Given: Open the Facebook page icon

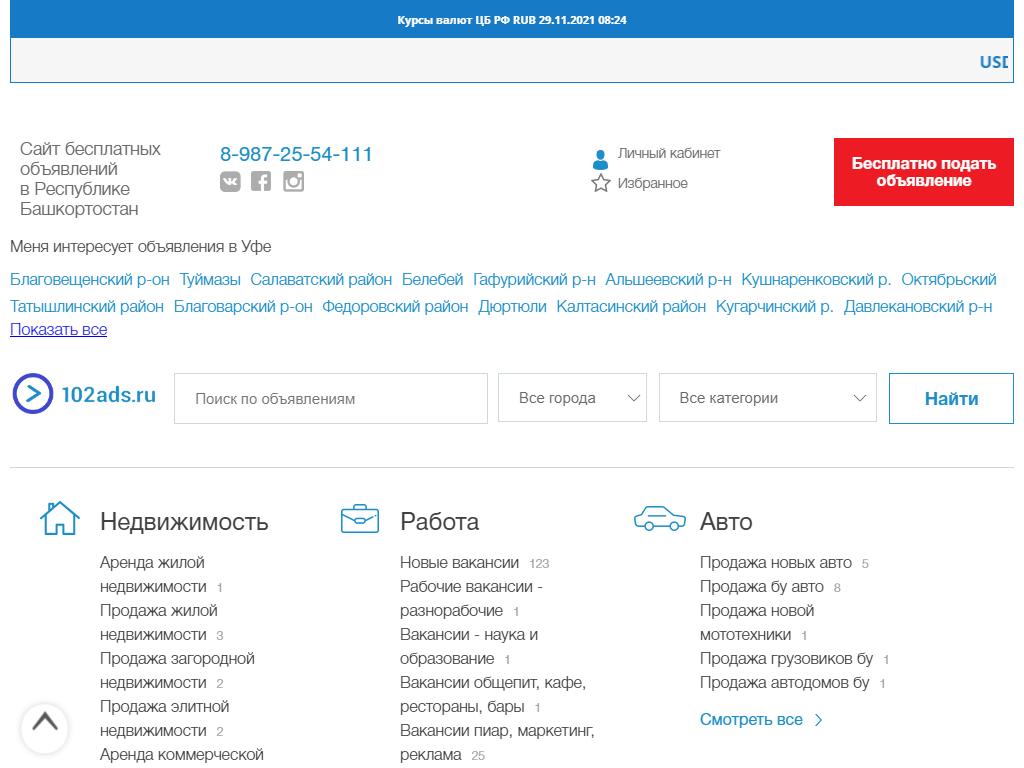Looking at the screenshot, I should click(x=261, y=181).
